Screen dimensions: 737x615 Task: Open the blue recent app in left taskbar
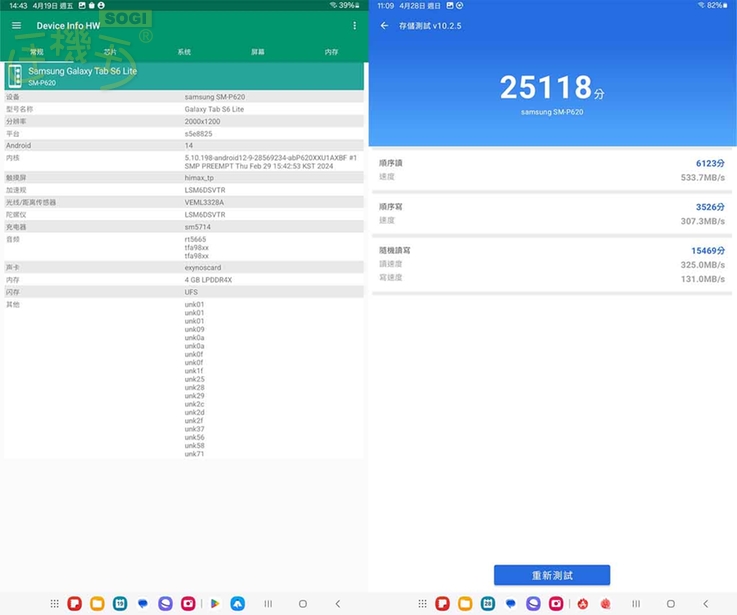[237, 603]
